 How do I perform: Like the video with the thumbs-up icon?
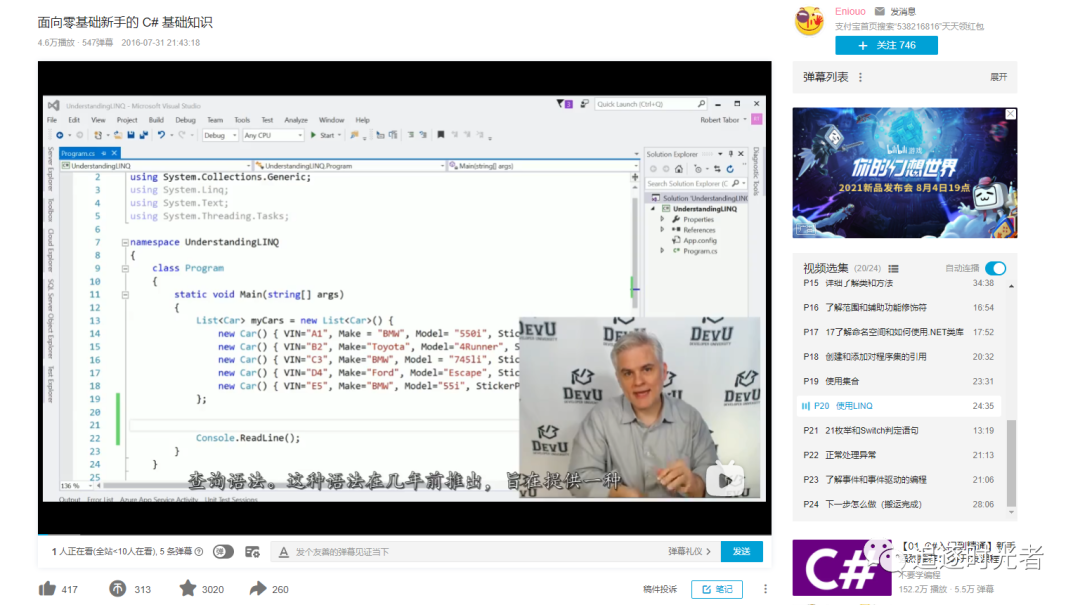click(x=48, y=589)
